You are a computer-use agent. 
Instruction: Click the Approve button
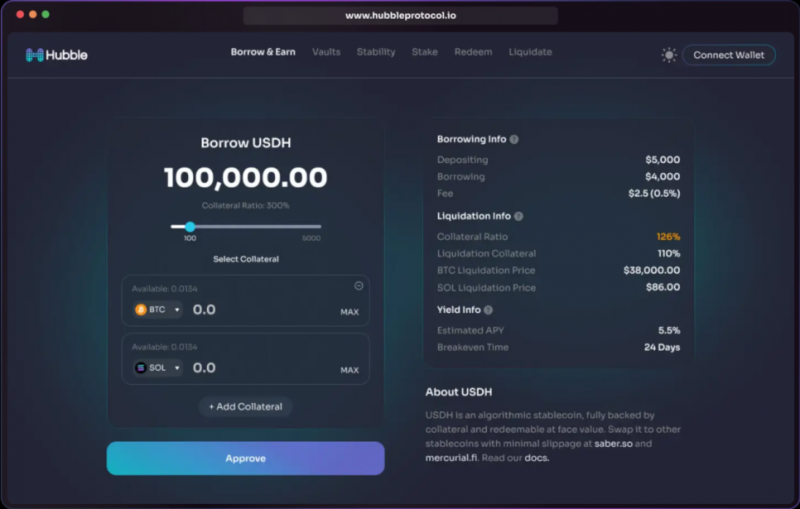coord(245,458)
